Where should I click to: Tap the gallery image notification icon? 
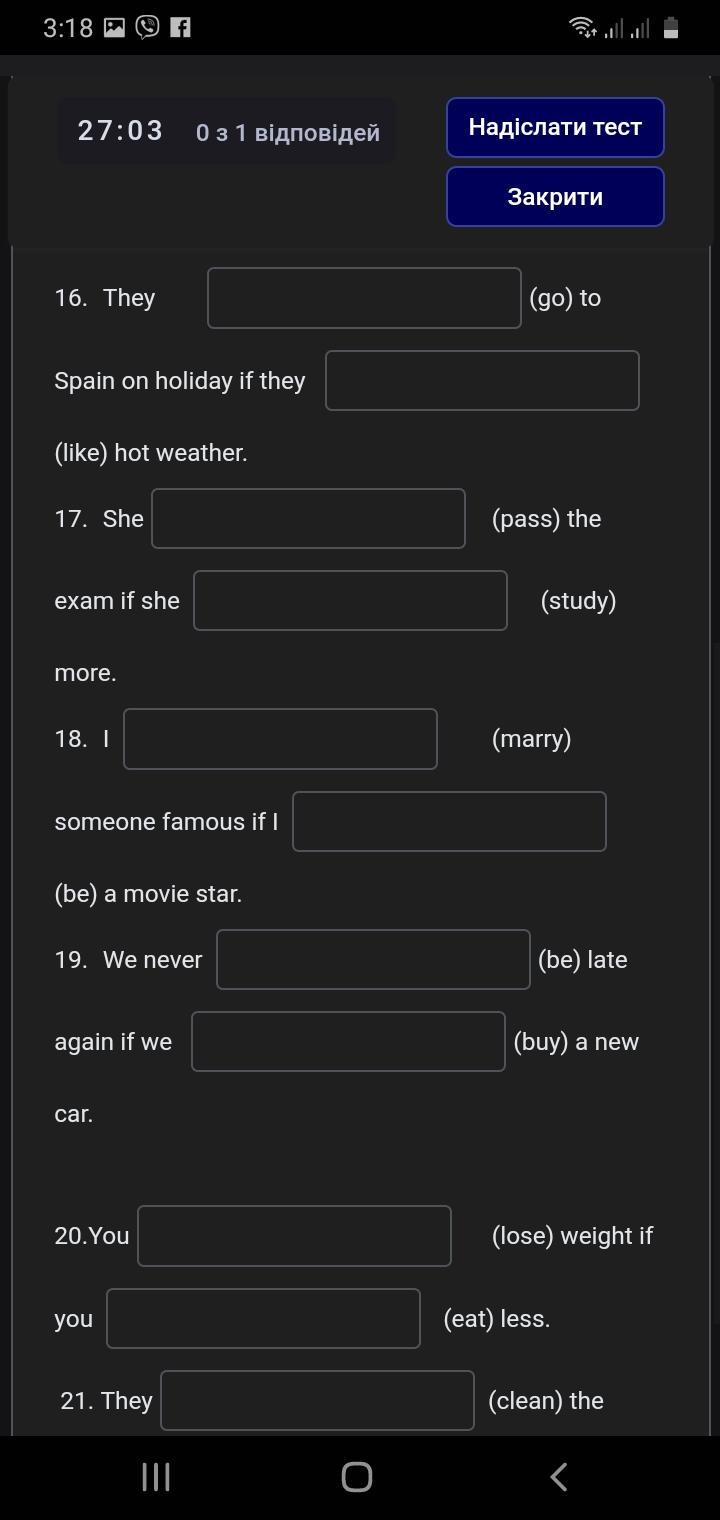click(115, 27)
